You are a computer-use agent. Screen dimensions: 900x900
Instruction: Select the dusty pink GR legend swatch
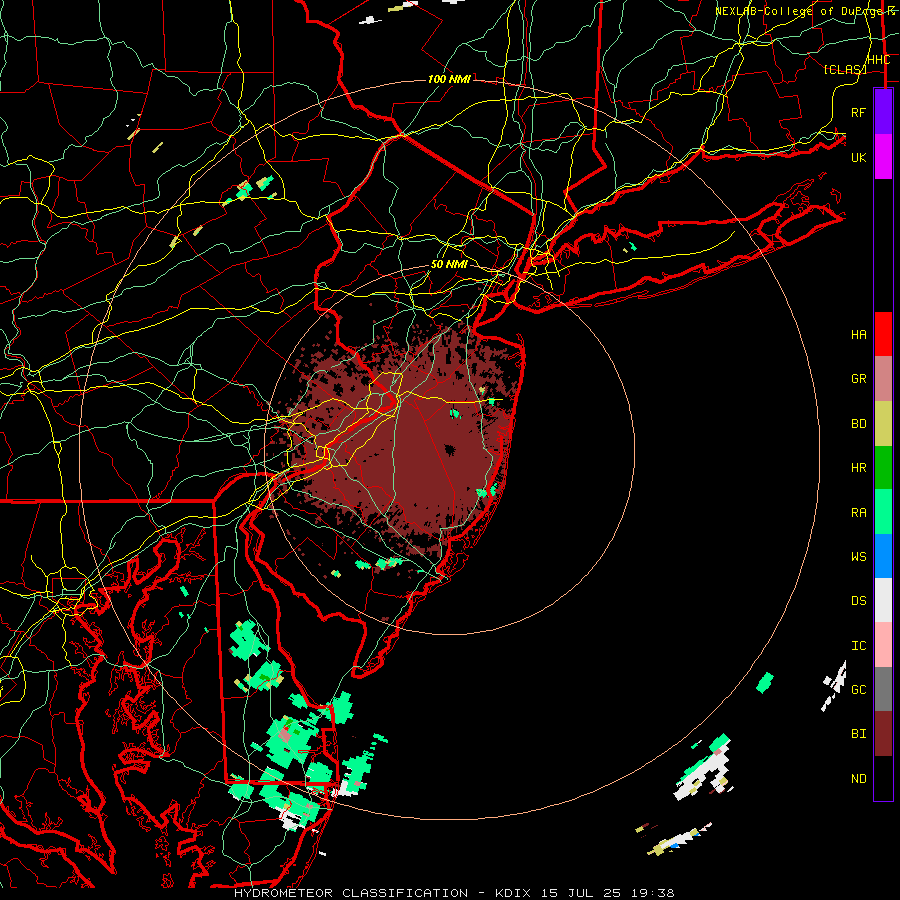883,379
